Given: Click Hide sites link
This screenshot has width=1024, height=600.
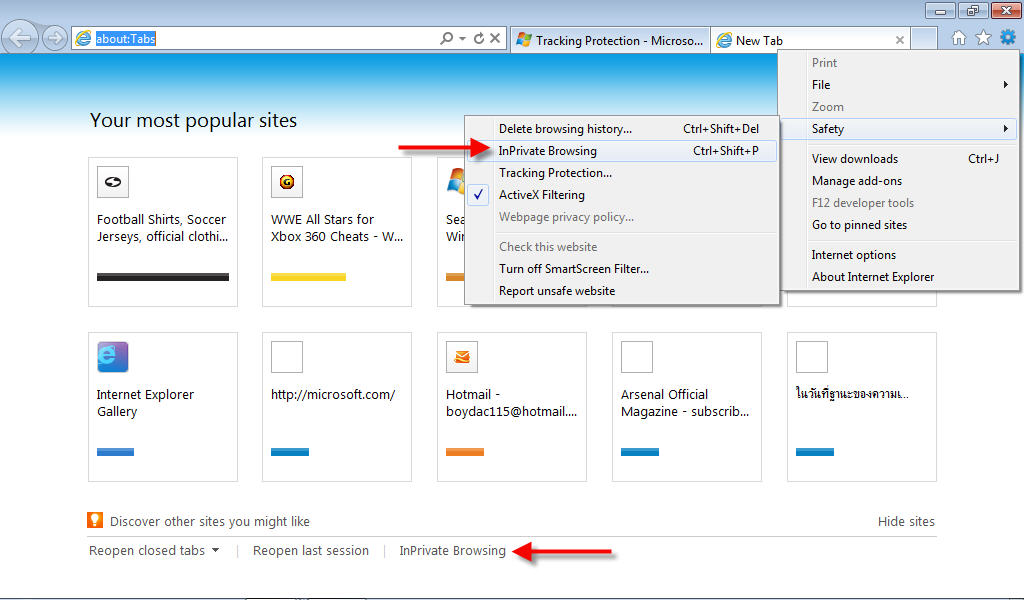Looking at the screenshot, I should (906, 522).
